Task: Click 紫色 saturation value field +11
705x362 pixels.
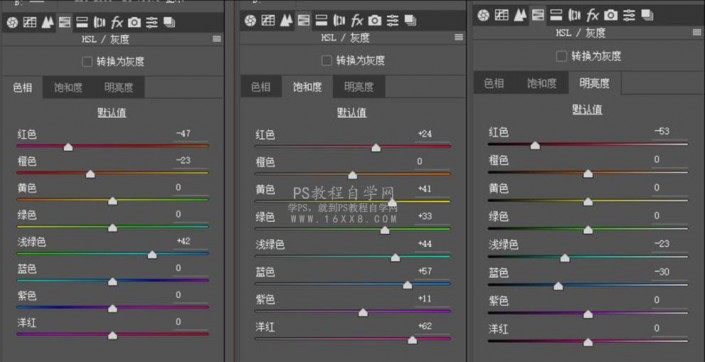Action: (x=432, y=299)
